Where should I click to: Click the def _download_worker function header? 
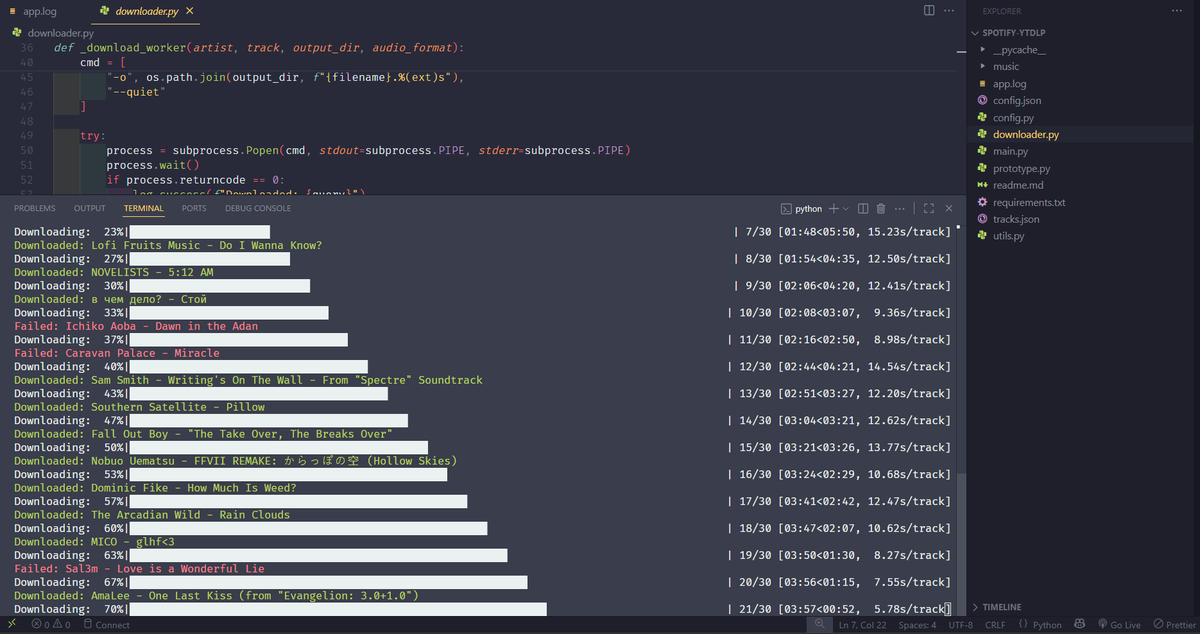click(x=259, y=47)
